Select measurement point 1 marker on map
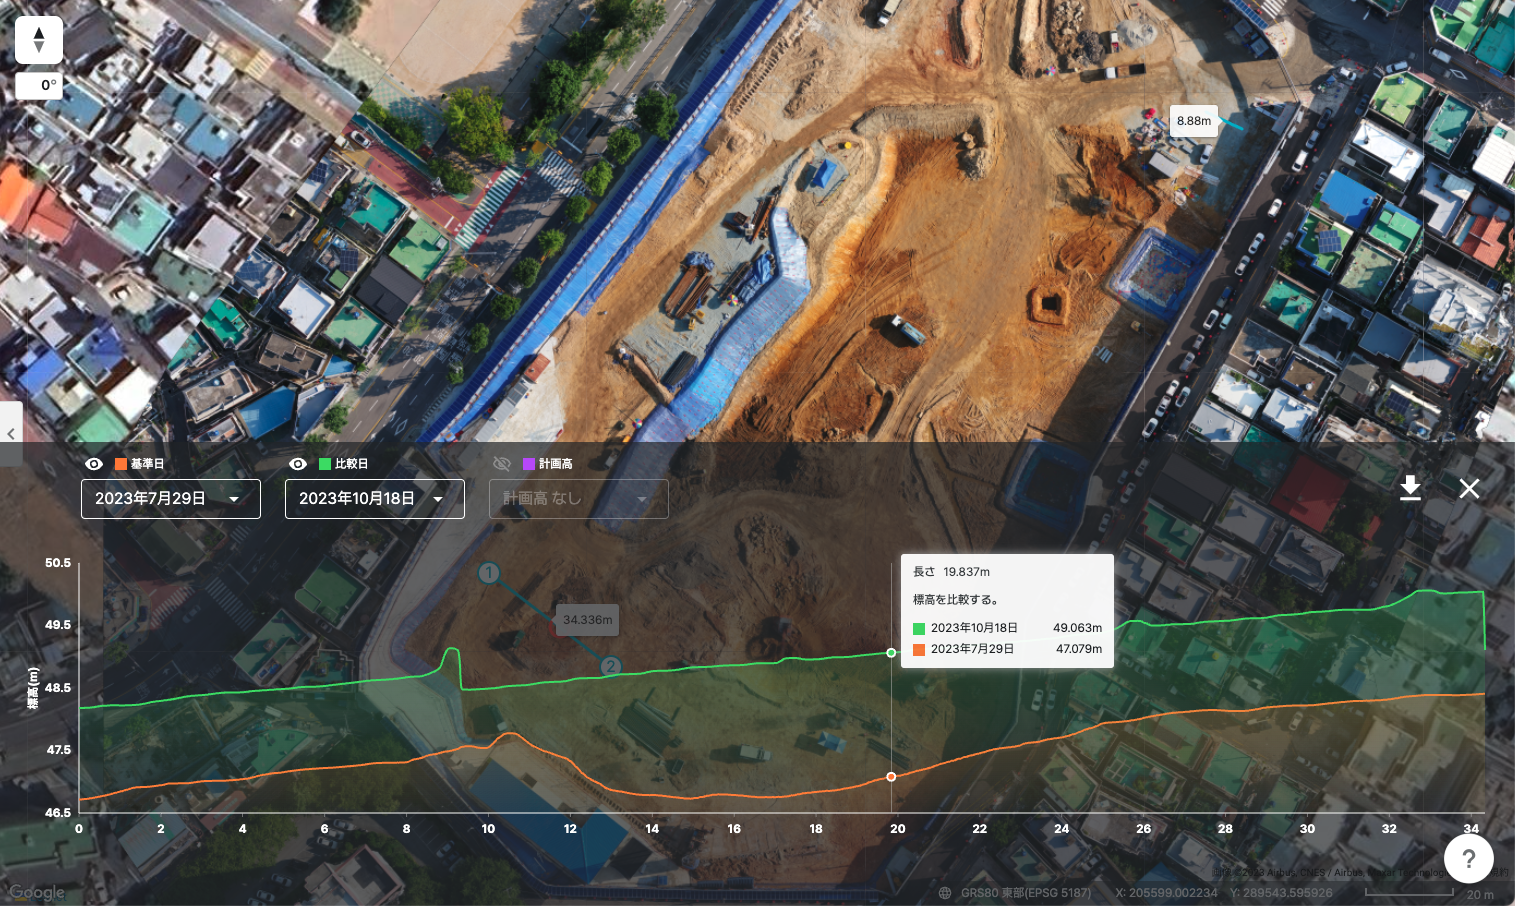This screenshot has height=906, width=1515. tap(488, 573)
